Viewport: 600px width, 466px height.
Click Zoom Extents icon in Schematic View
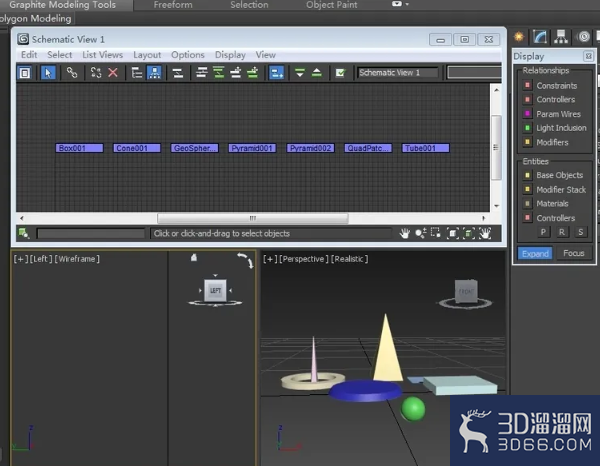coord(453,233)
